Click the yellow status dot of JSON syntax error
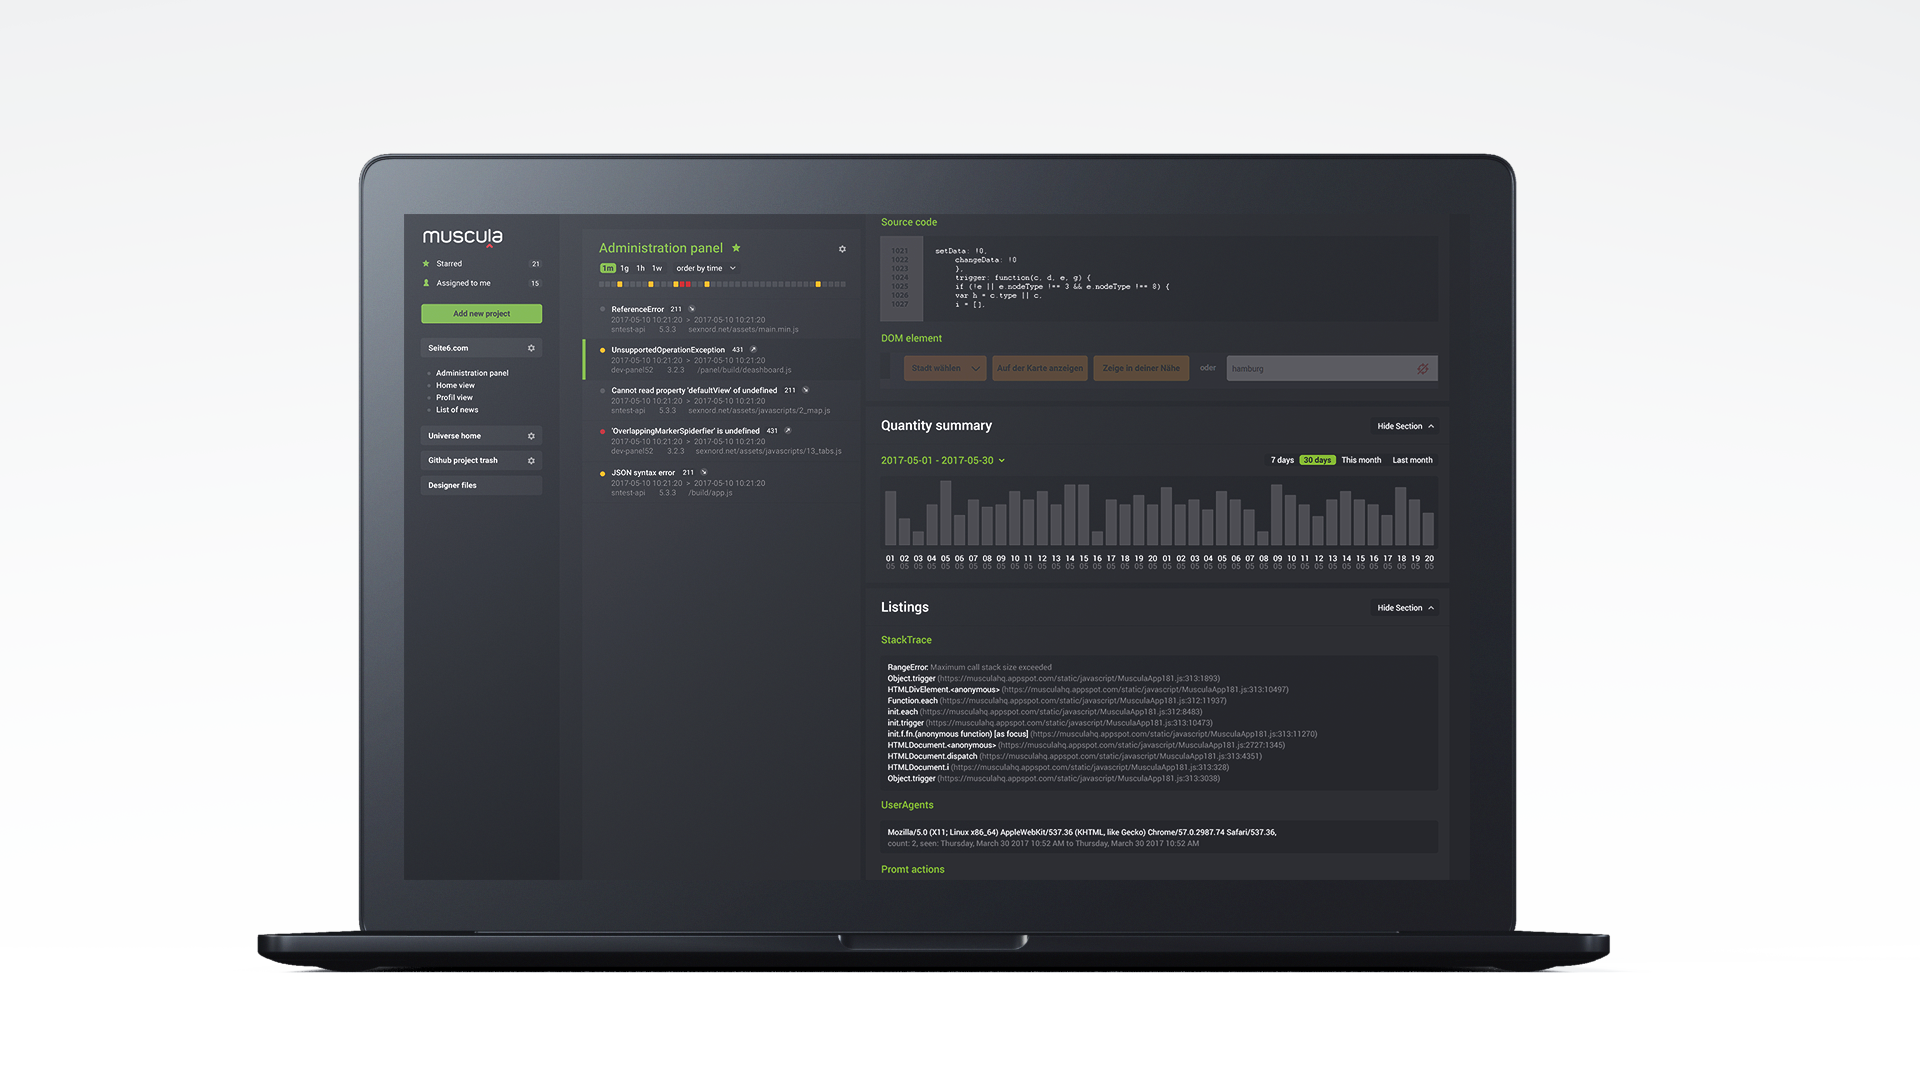Screen dimensions: 1920x1080 click(x=602, y=473)
